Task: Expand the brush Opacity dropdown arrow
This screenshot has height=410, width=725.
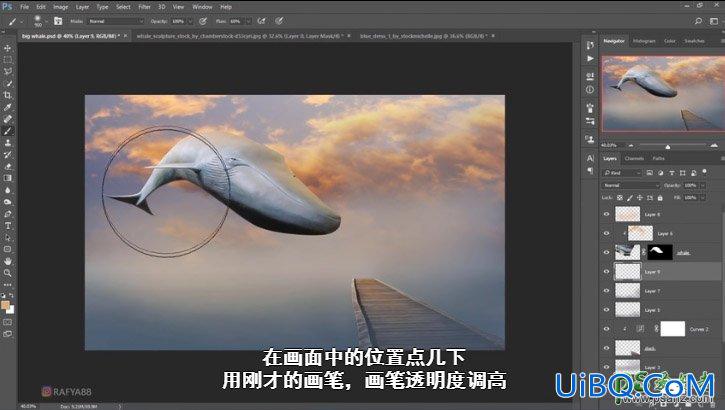Action: click(x=190, y=21)
